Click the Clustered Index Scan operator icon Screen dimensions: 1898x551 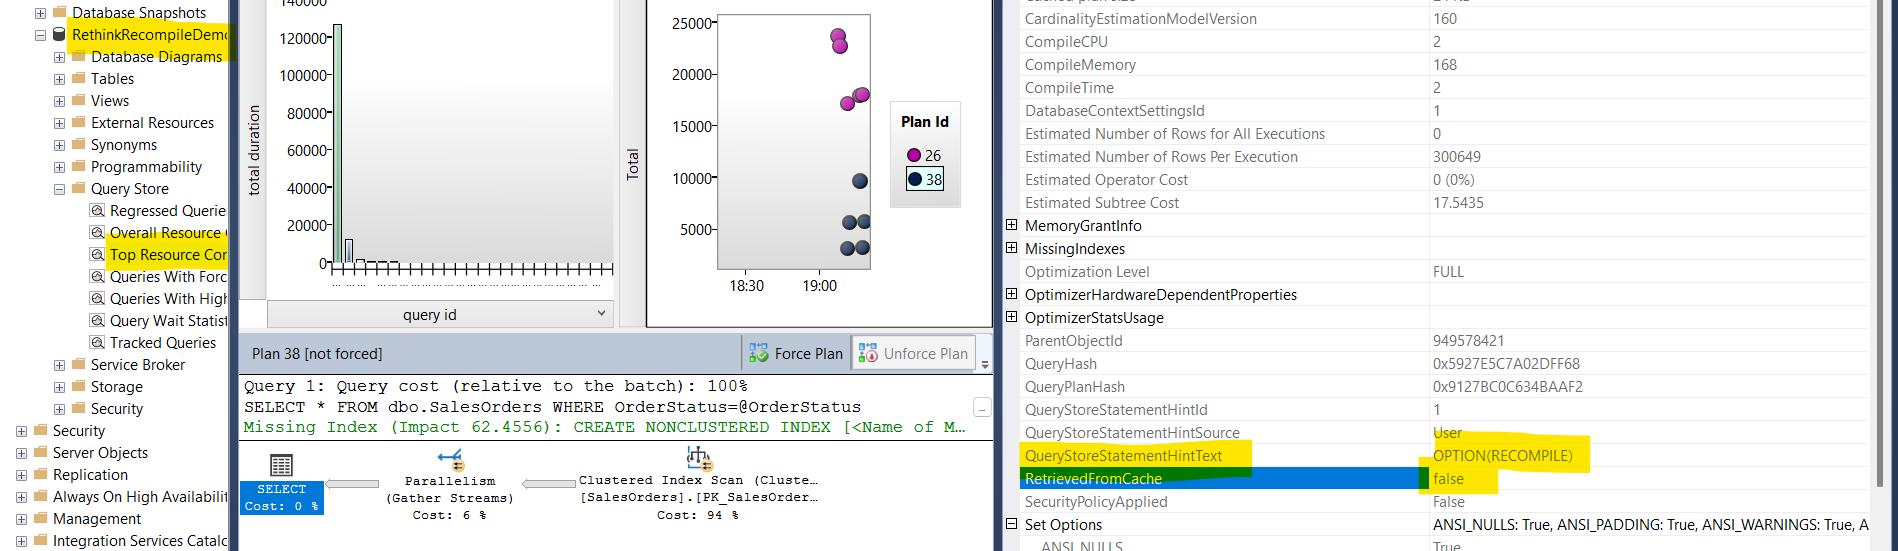pos(698,459)
